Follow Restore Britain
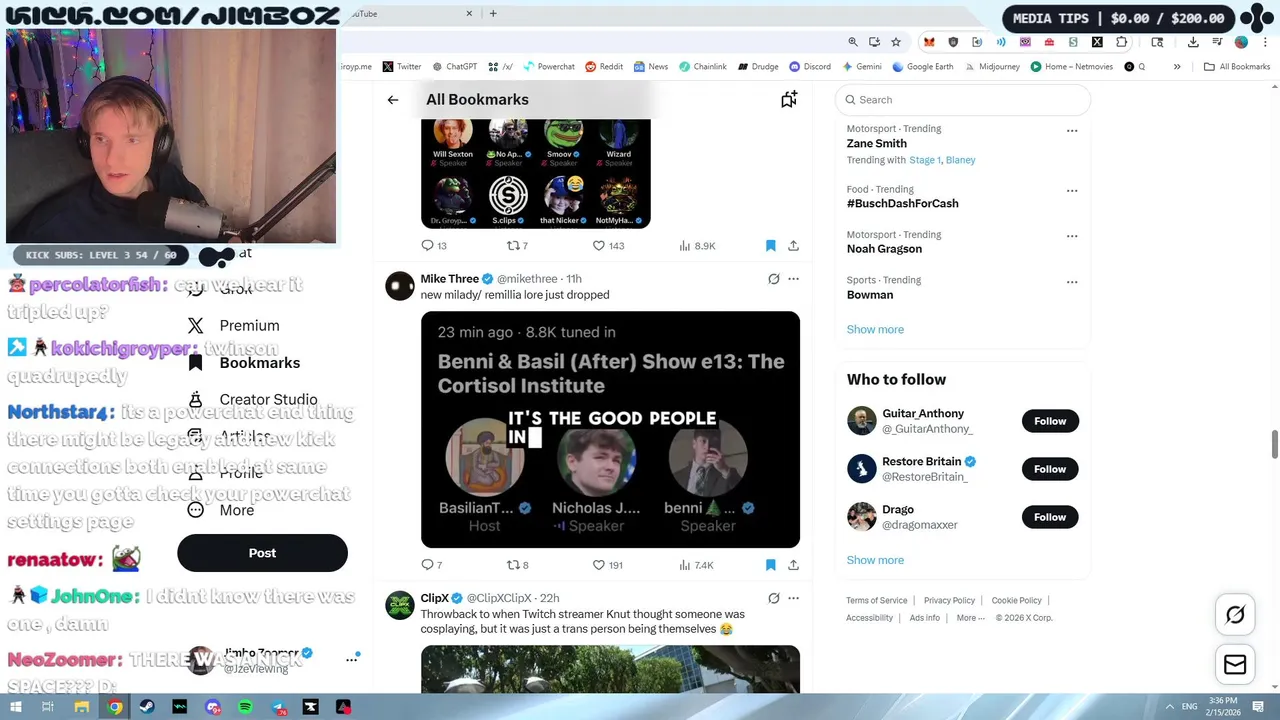 1050,469
